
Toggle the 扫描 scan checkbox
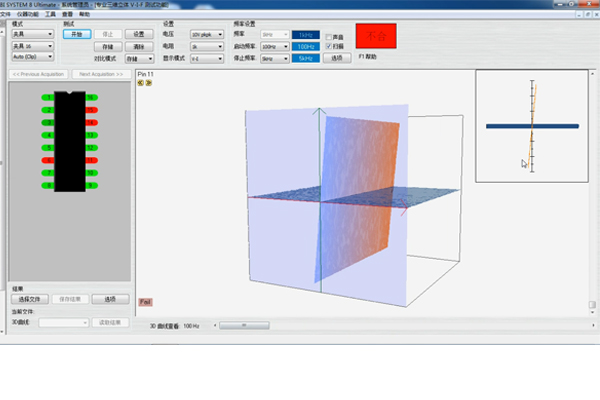[x=328, y=46]
